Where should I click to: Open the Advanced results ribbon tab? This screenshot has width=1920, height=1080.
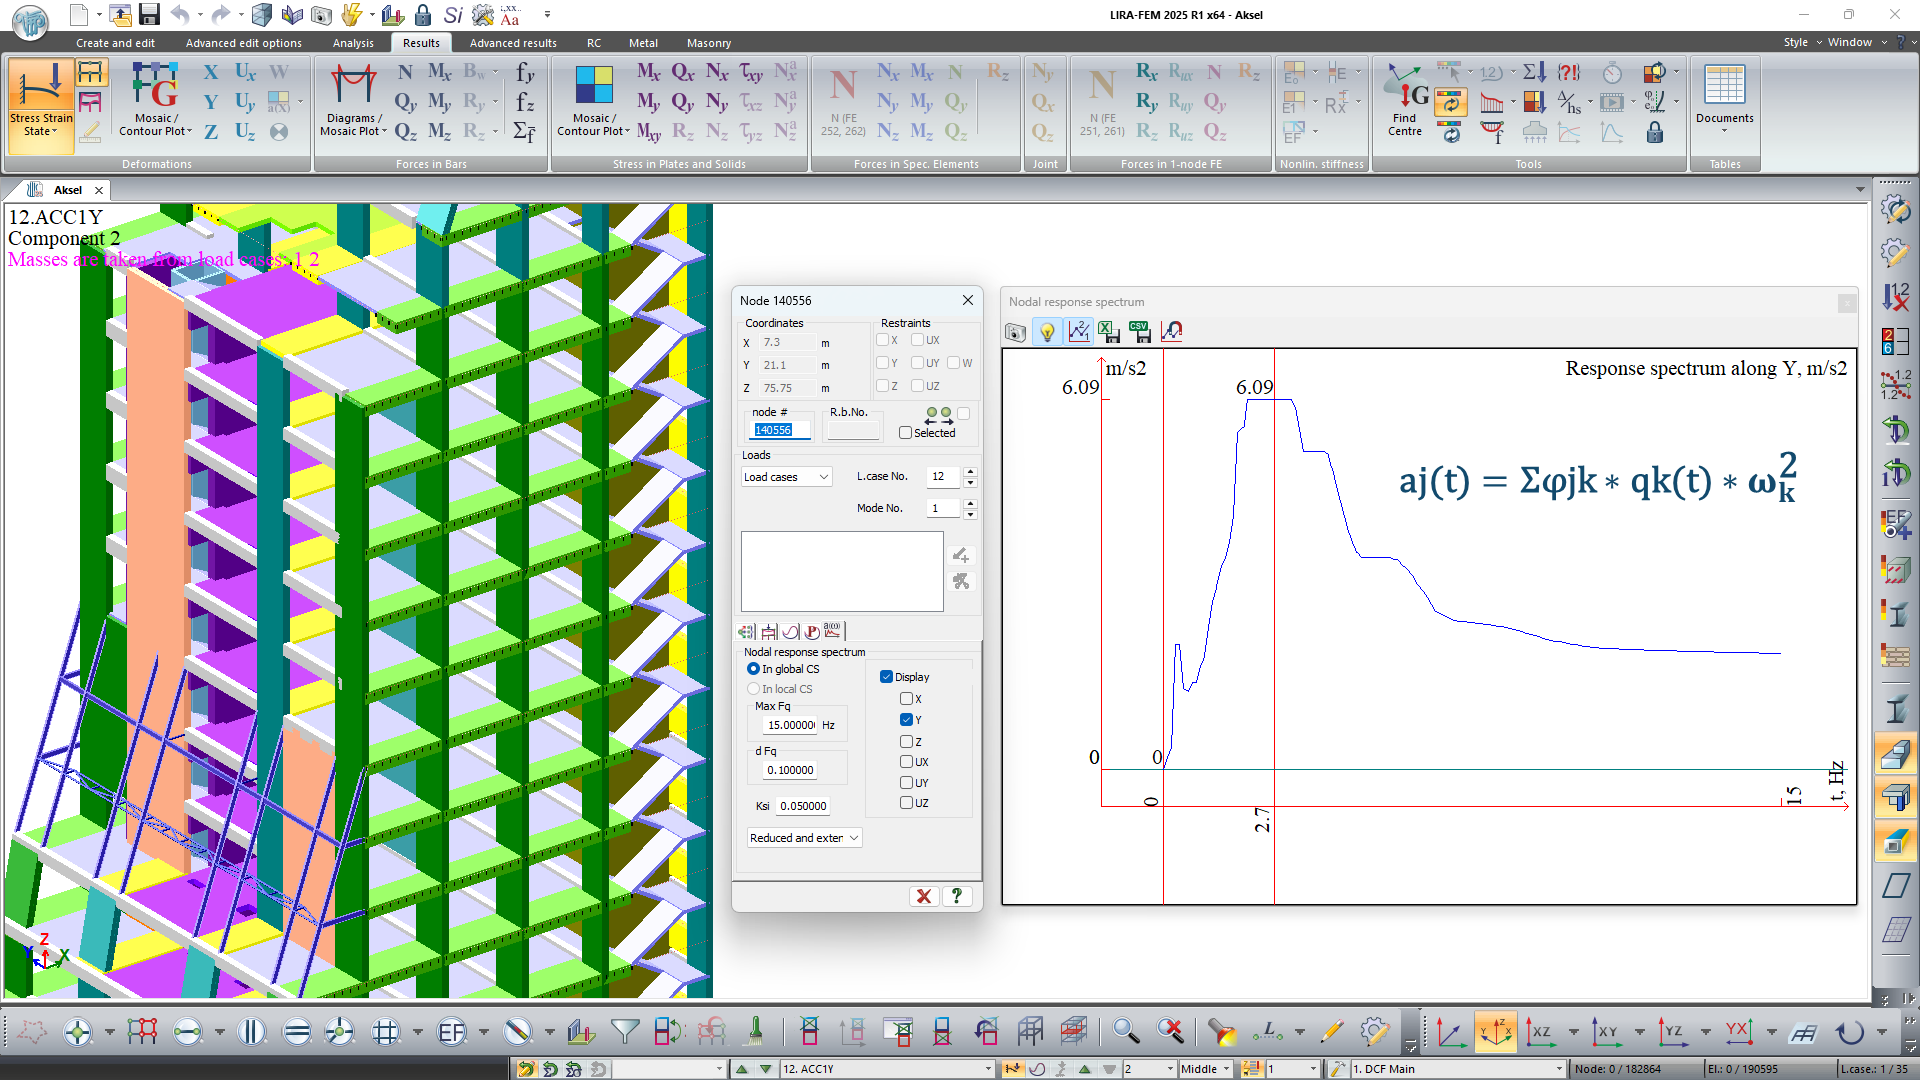513,43
